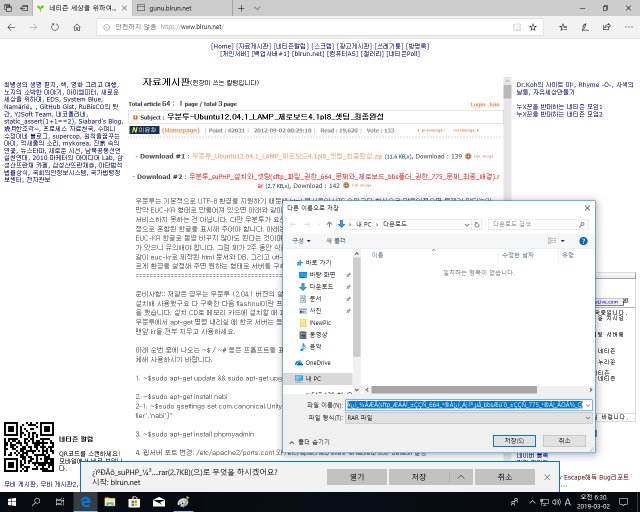Show the tab preview chevron

coord(257,8)
